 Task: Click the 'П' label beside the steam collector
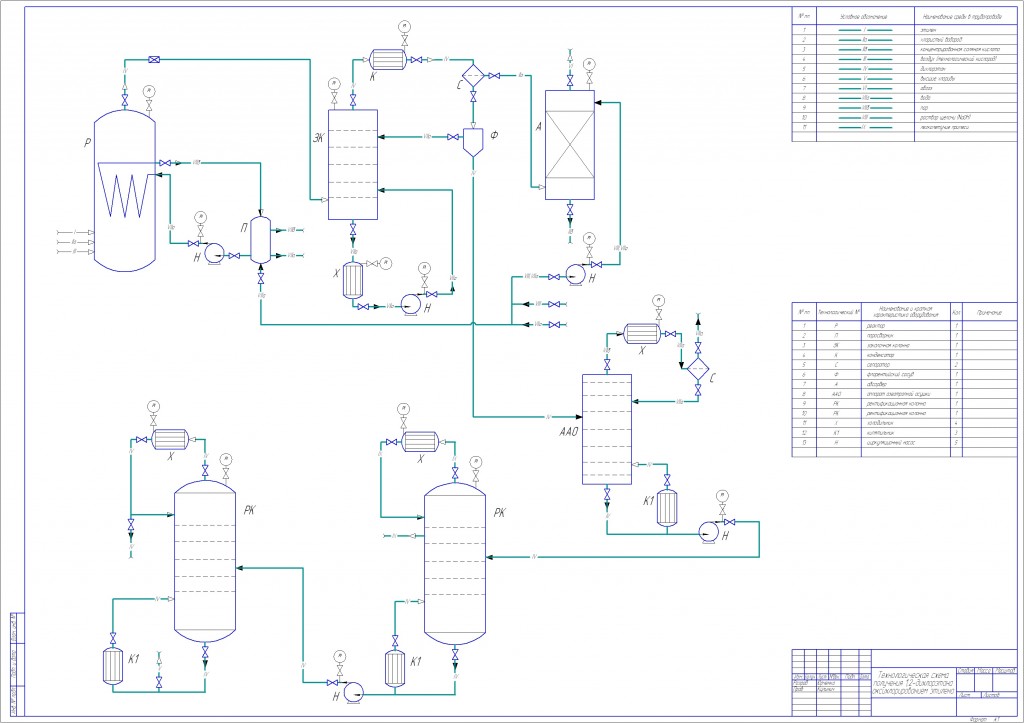pyautogui.click(x=244, y=229)
